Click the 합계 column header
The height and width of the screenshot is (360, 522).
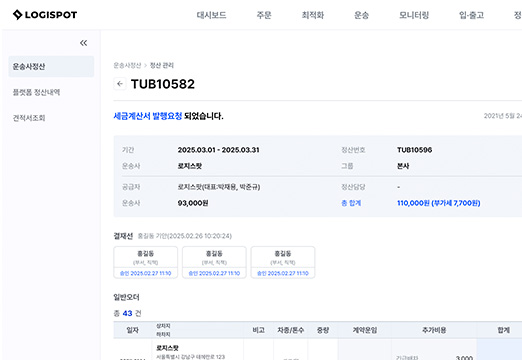pos(503,330)
